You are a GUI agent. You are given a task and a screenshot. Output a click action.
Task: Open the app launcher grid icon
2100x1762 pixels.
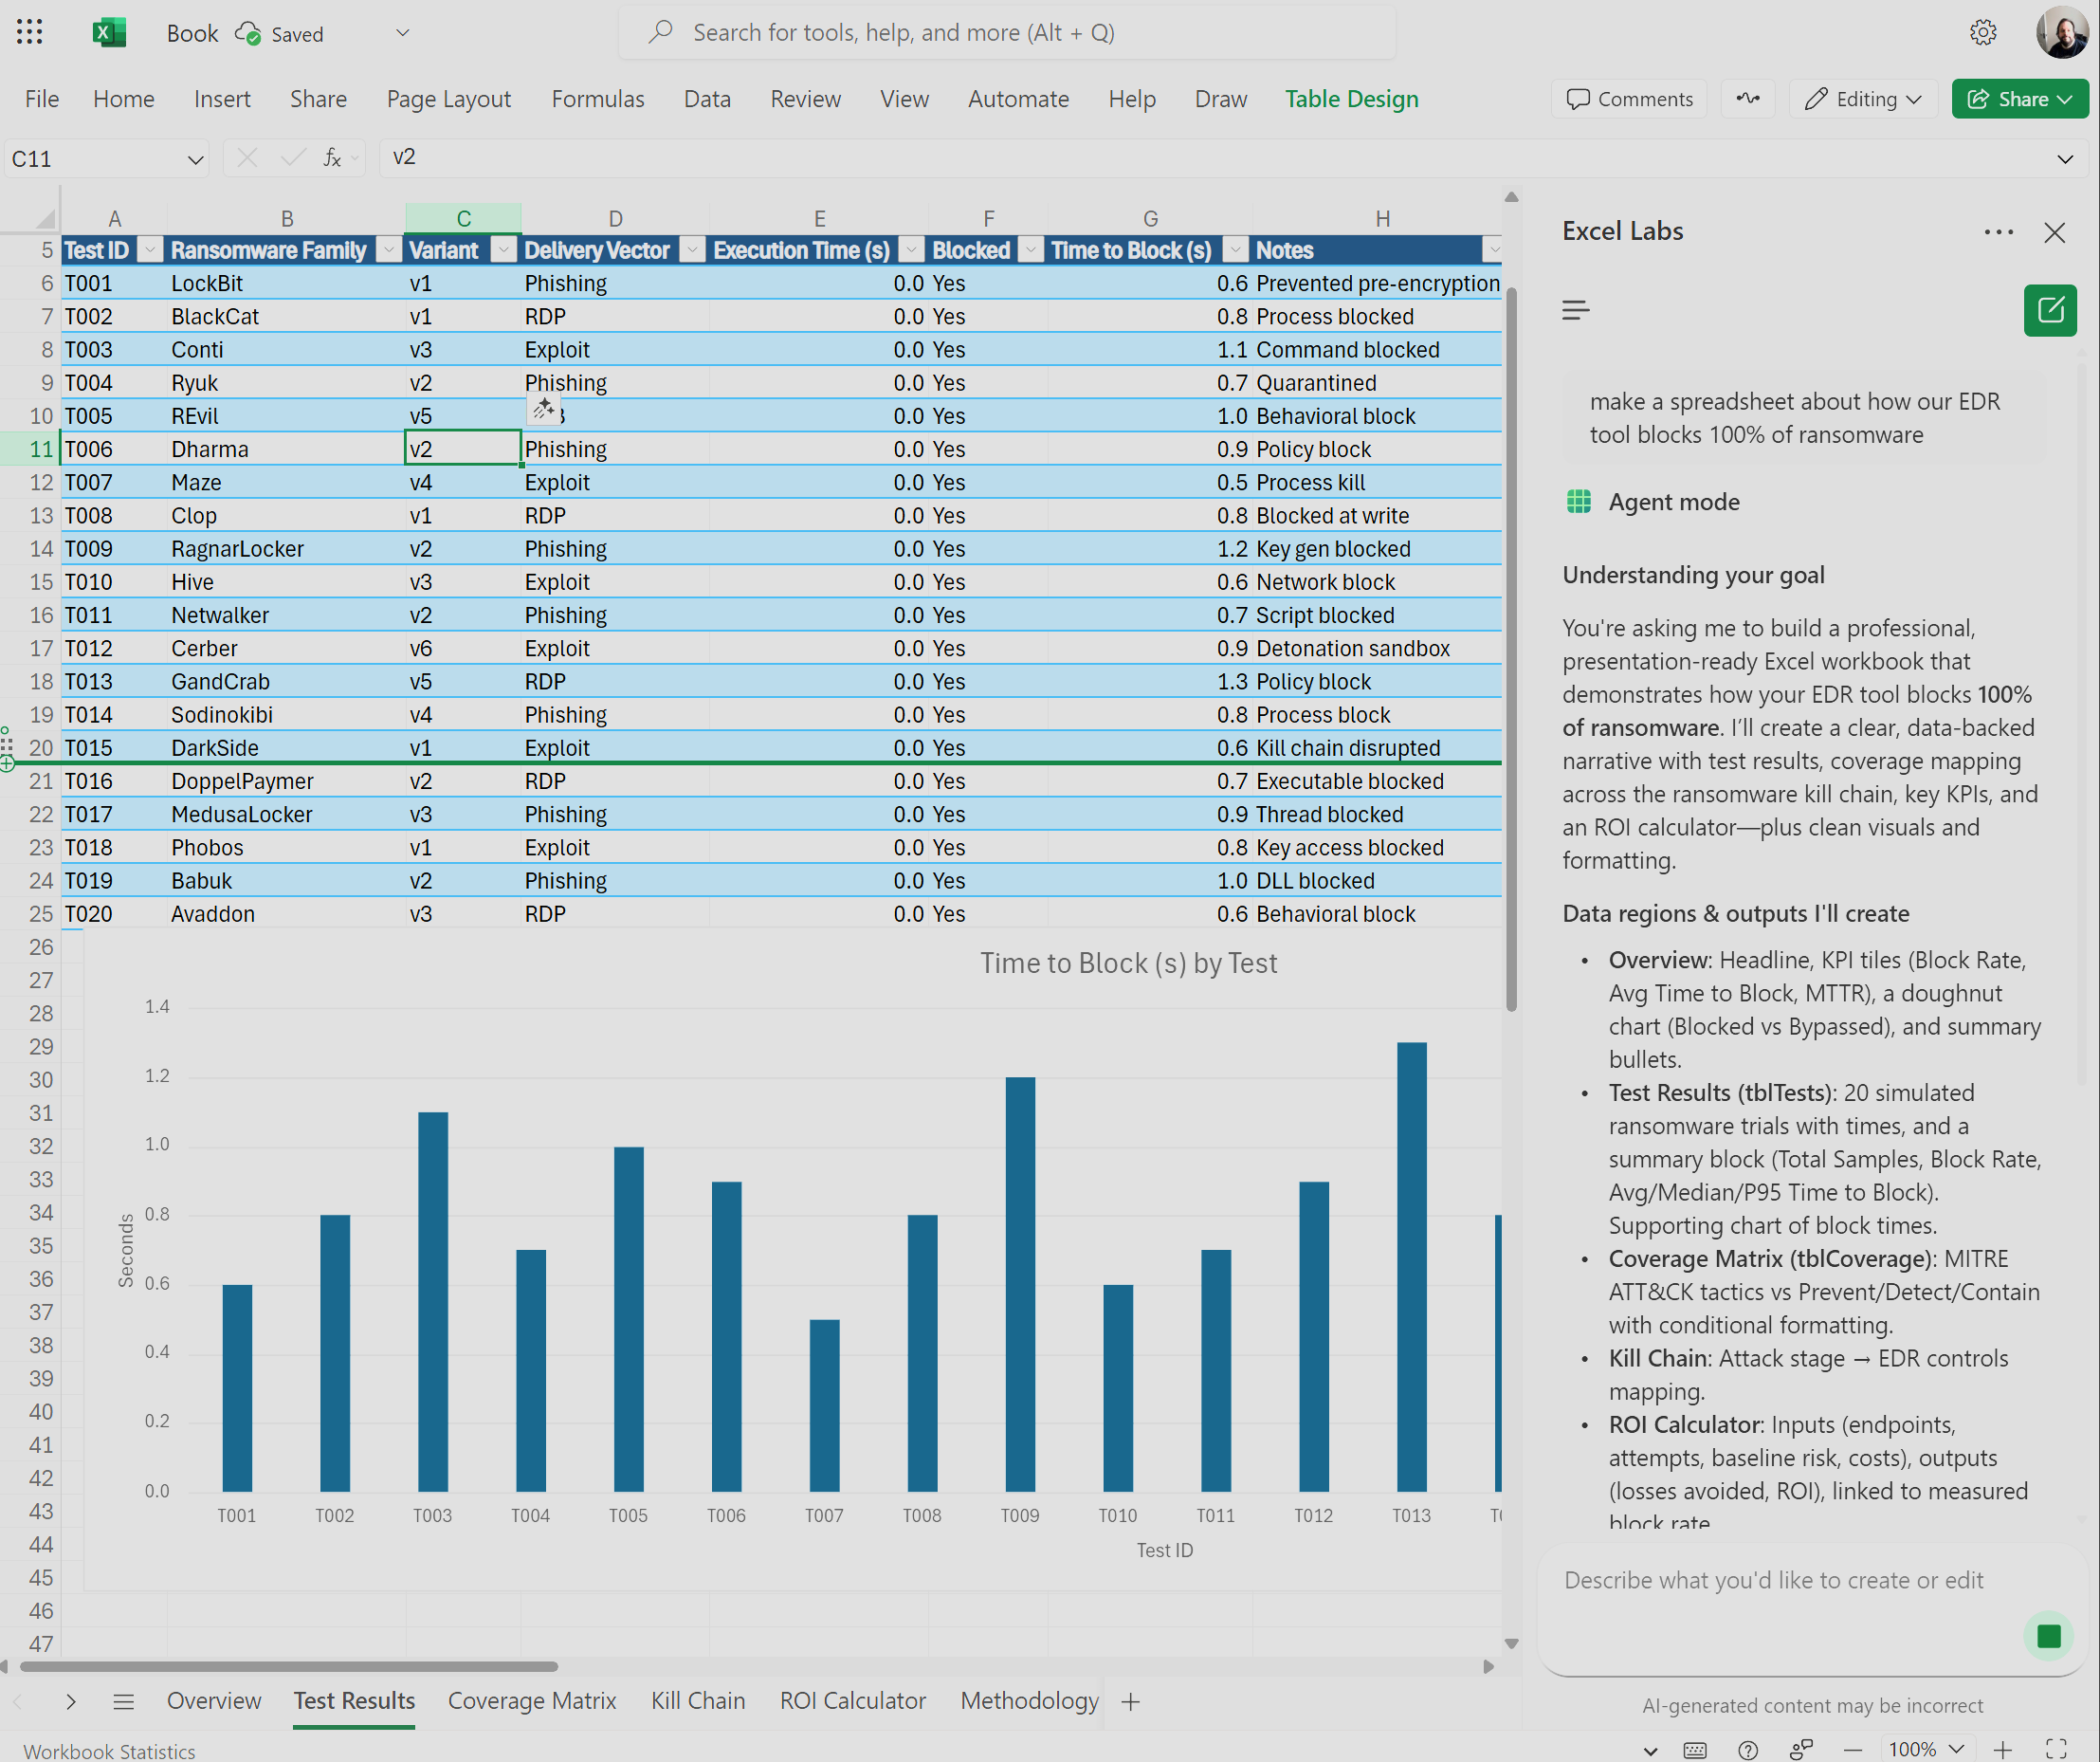click(30, 32)
